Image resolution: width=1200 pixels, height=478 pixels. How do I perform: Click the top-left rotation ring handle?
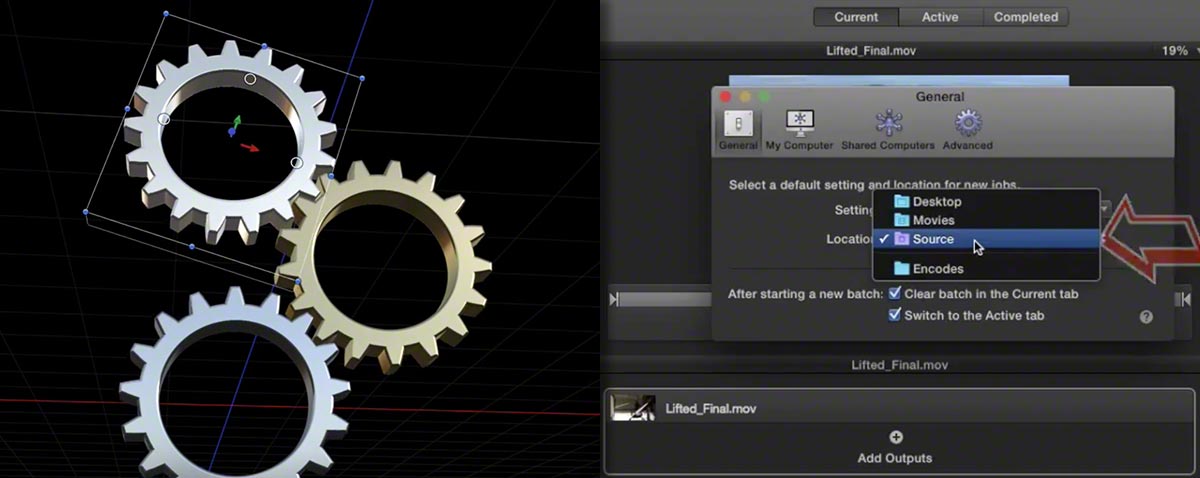click(x=164, y=119)
